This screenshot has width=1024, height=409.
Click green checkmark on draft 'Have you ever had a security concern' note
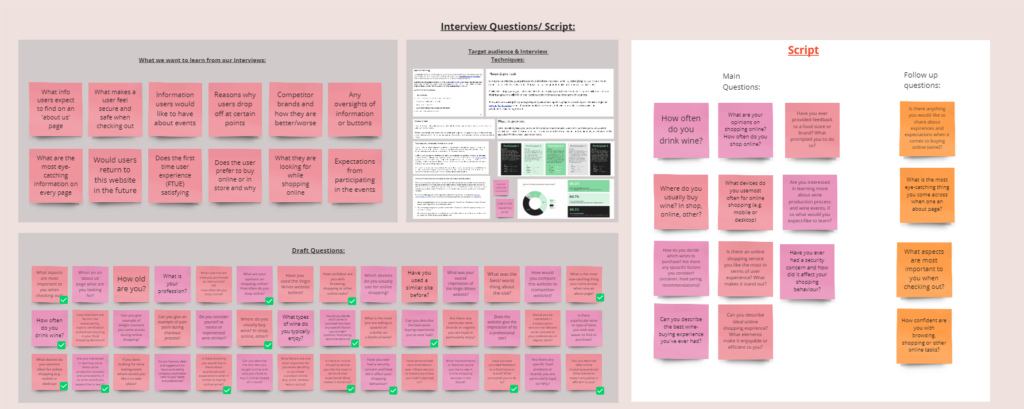393,391
